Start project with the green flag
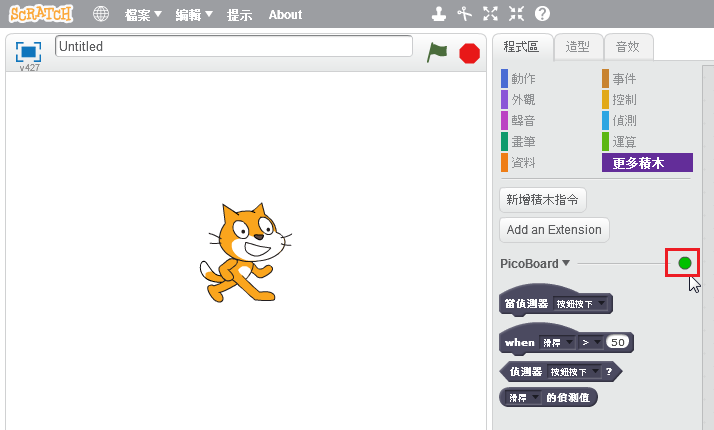714x430 pixels. click(437, 52)
